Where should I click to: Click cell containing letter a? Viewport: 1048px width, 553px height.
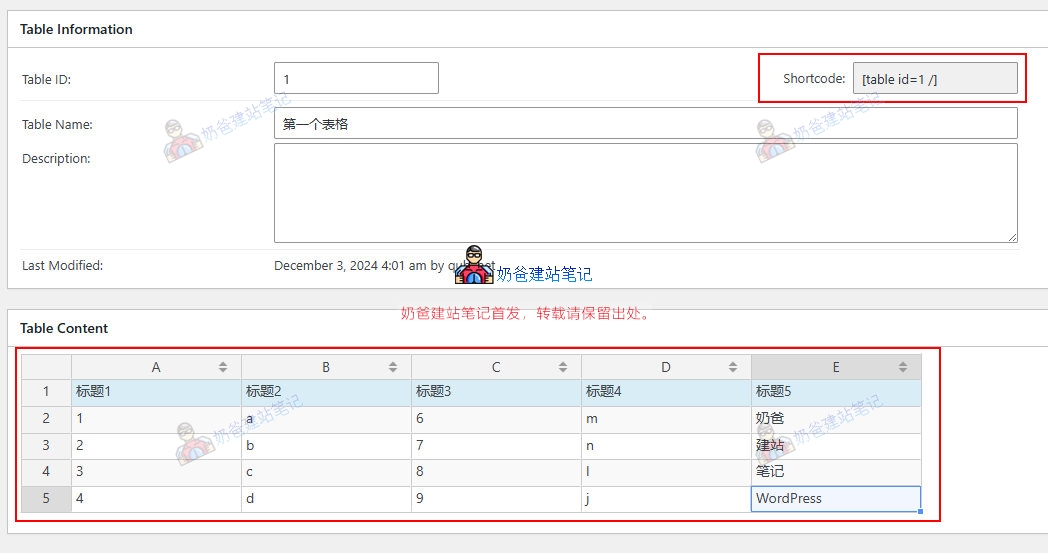coord(326,419)
